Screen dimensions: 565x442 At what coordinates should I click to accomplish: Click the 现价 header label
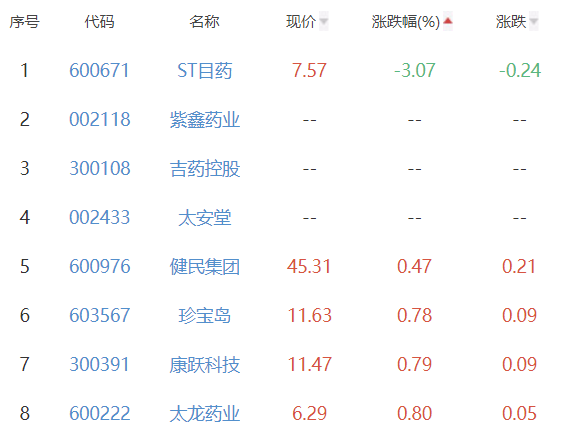click(x=301, y=22)
